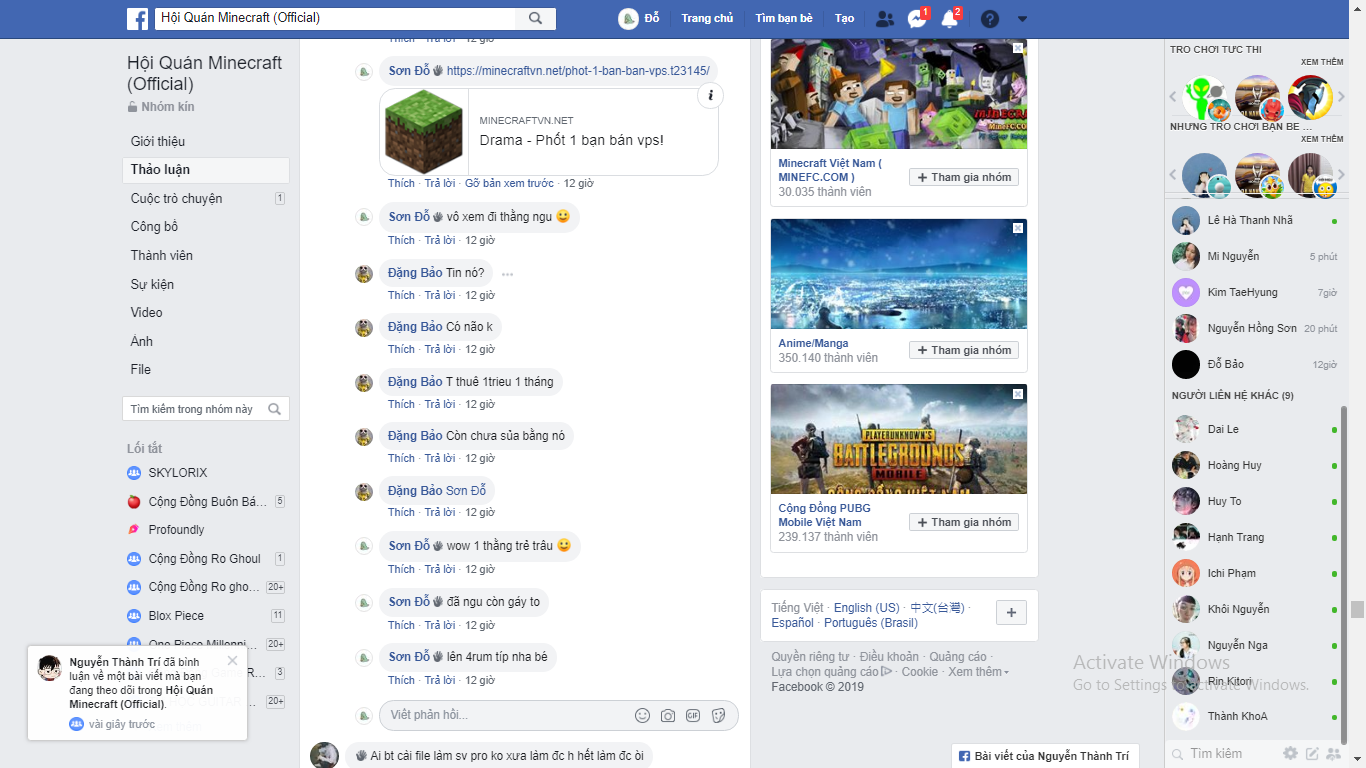This screenshot has width=1366, height=768.
Task: Open the more options dots beside 'Tin nó?' comment
Action: point(507,274)
